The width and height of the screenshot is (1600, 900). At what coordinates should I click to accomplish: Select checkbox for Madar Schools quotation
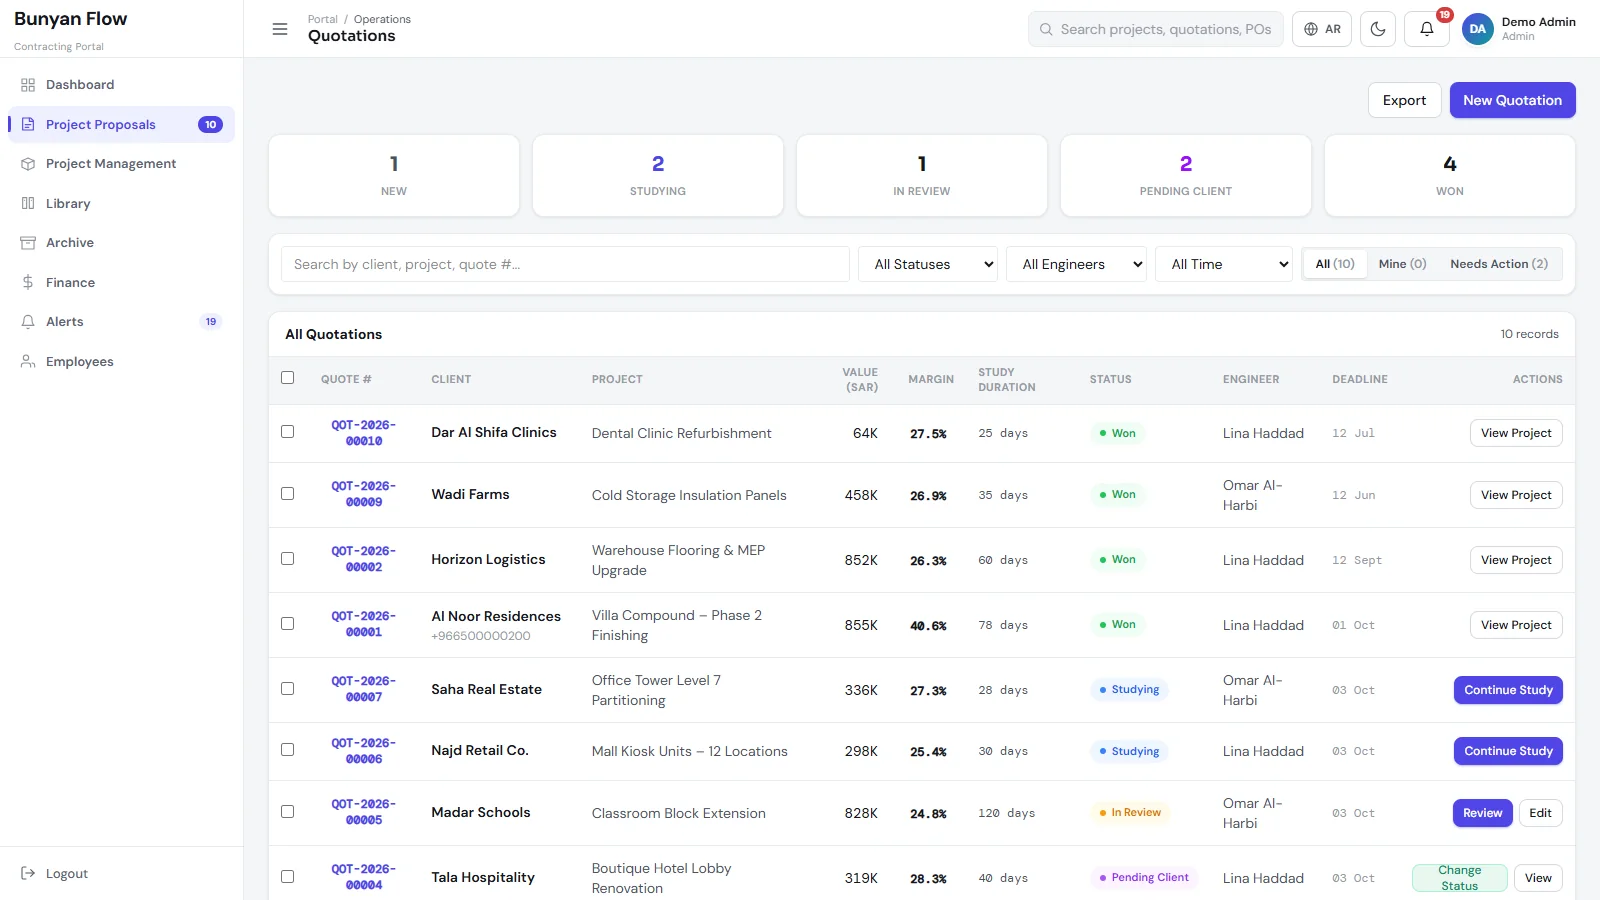[x=288, y=812]
